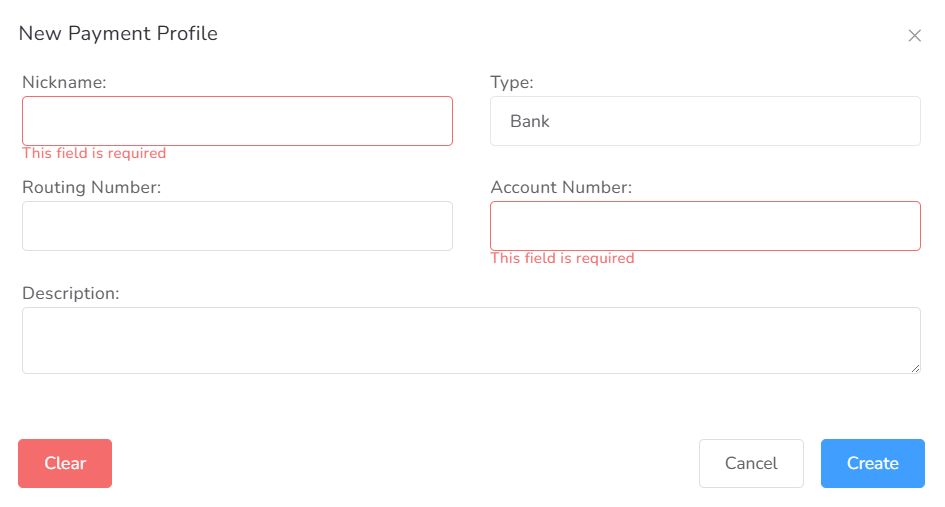Click the "Description:" label text
Screen dimensions: 945x507
pos(70,293)
